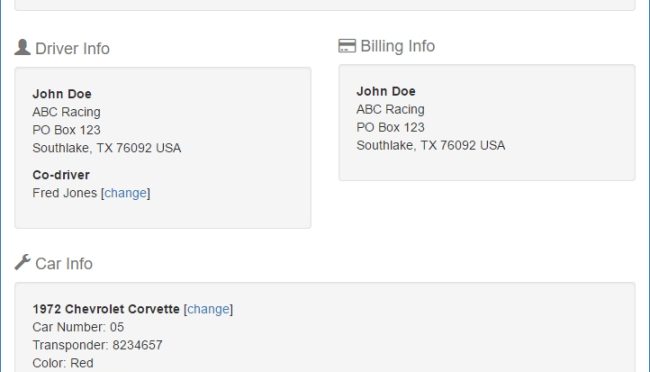The width and height of the screenshot is (650, 372).
Task: Change the 1972 Chevrolet Corvette car
Action: tap(209, 309)
